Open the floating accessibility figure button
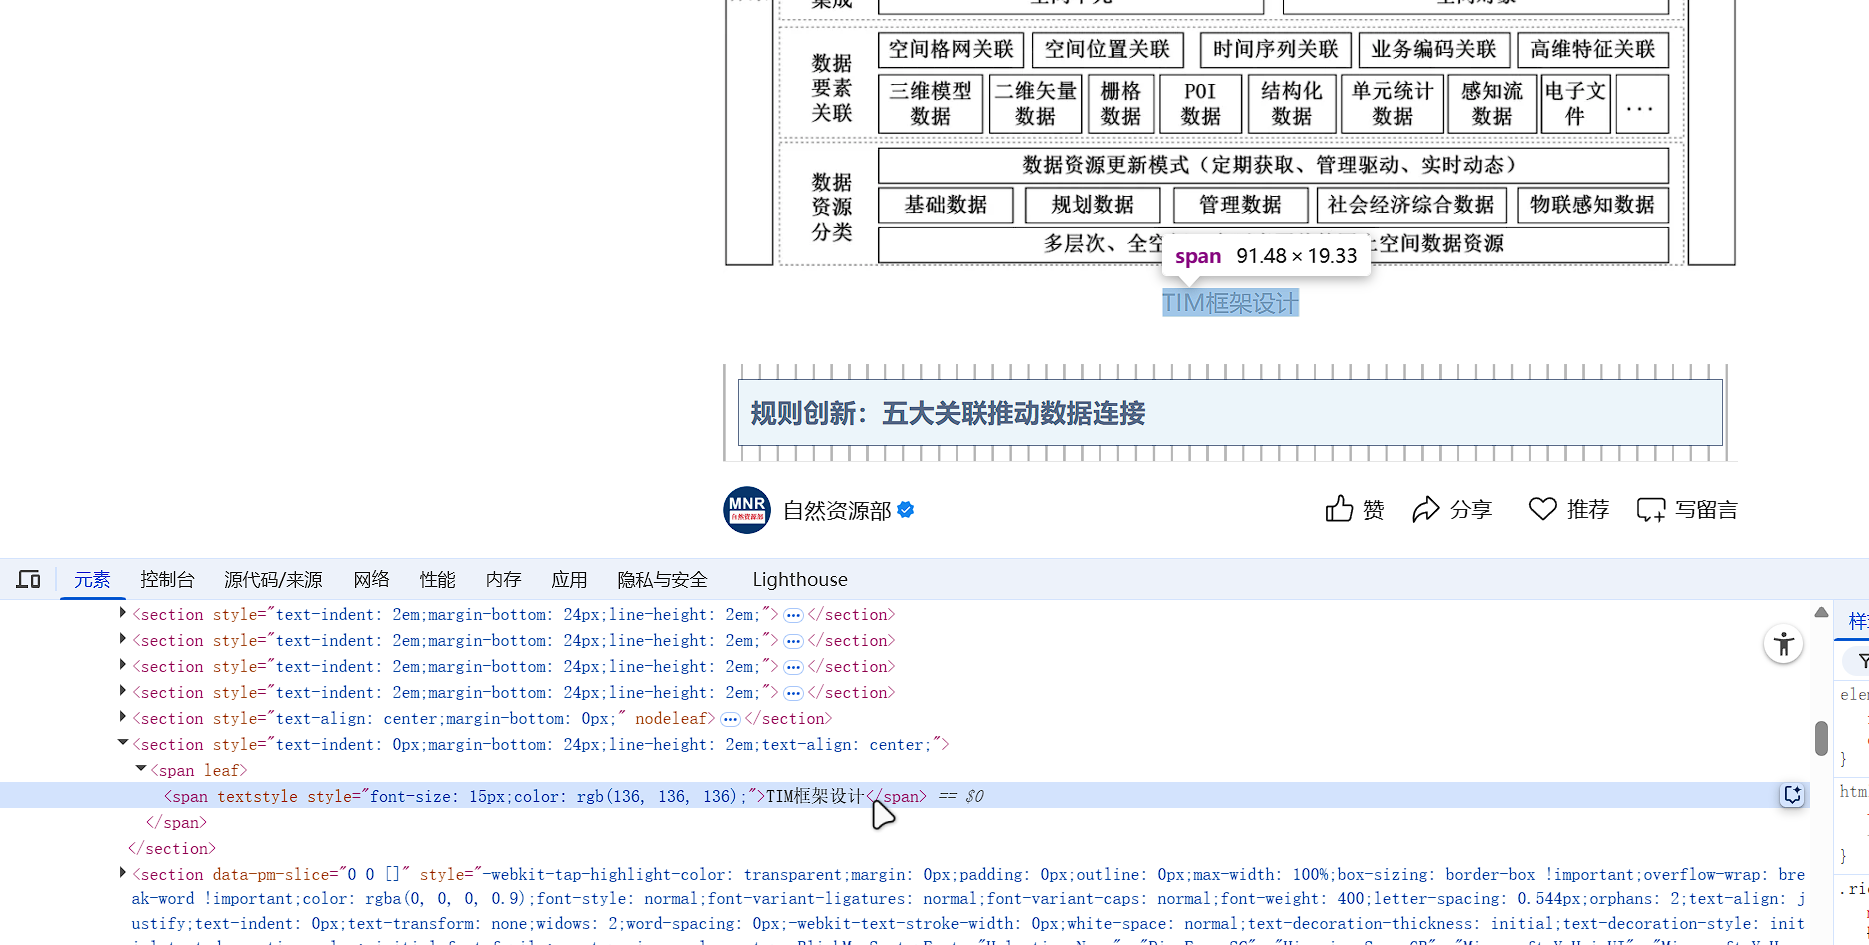Screen dimensions: 1869x945 pyautogui.click(x=1783, y=644)
